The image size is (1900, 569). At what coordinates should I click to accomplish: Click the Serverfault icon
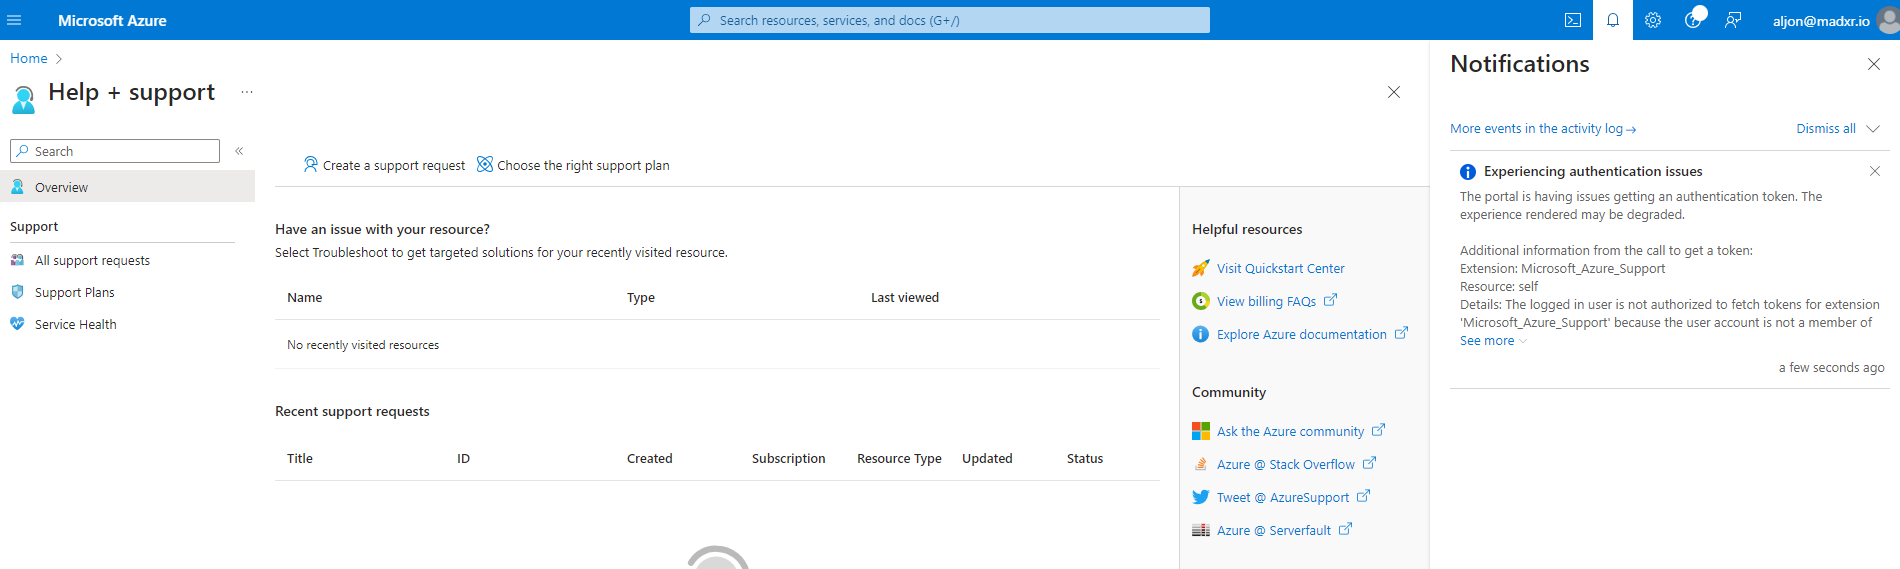(x=1201, y=530)
